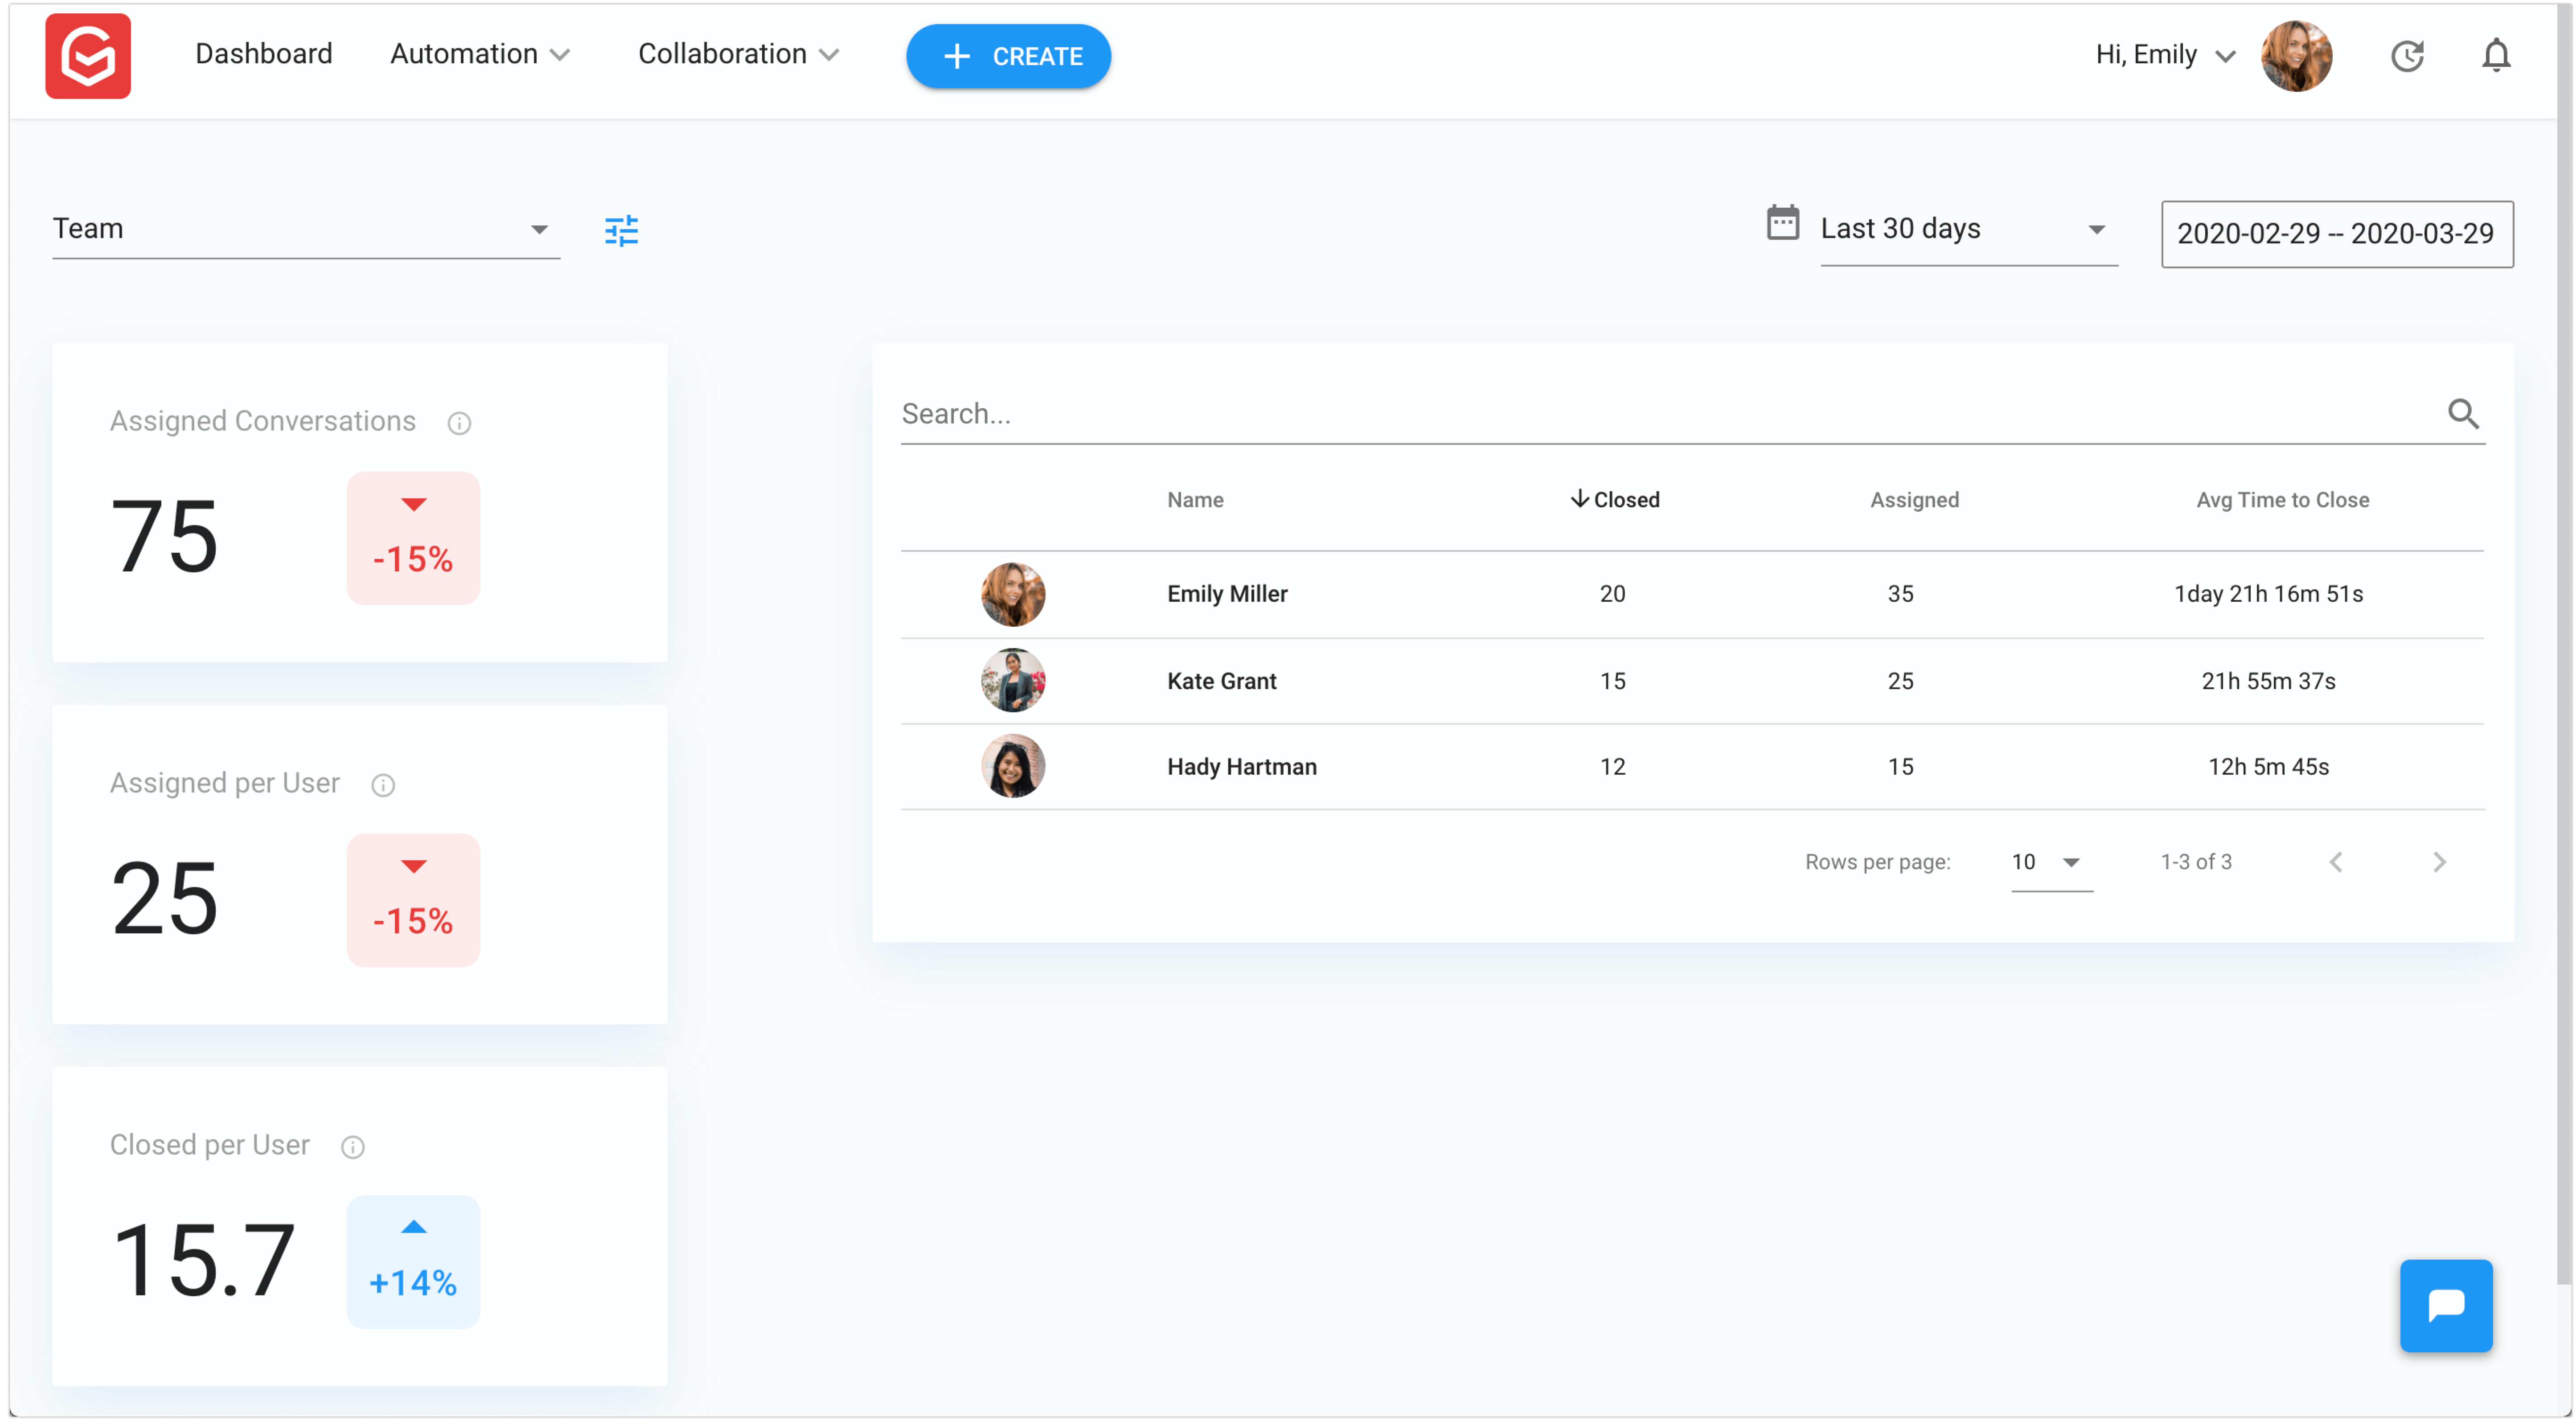Click the name Kate Grant
The image size is (2576, 1421).
[1222, 681]
